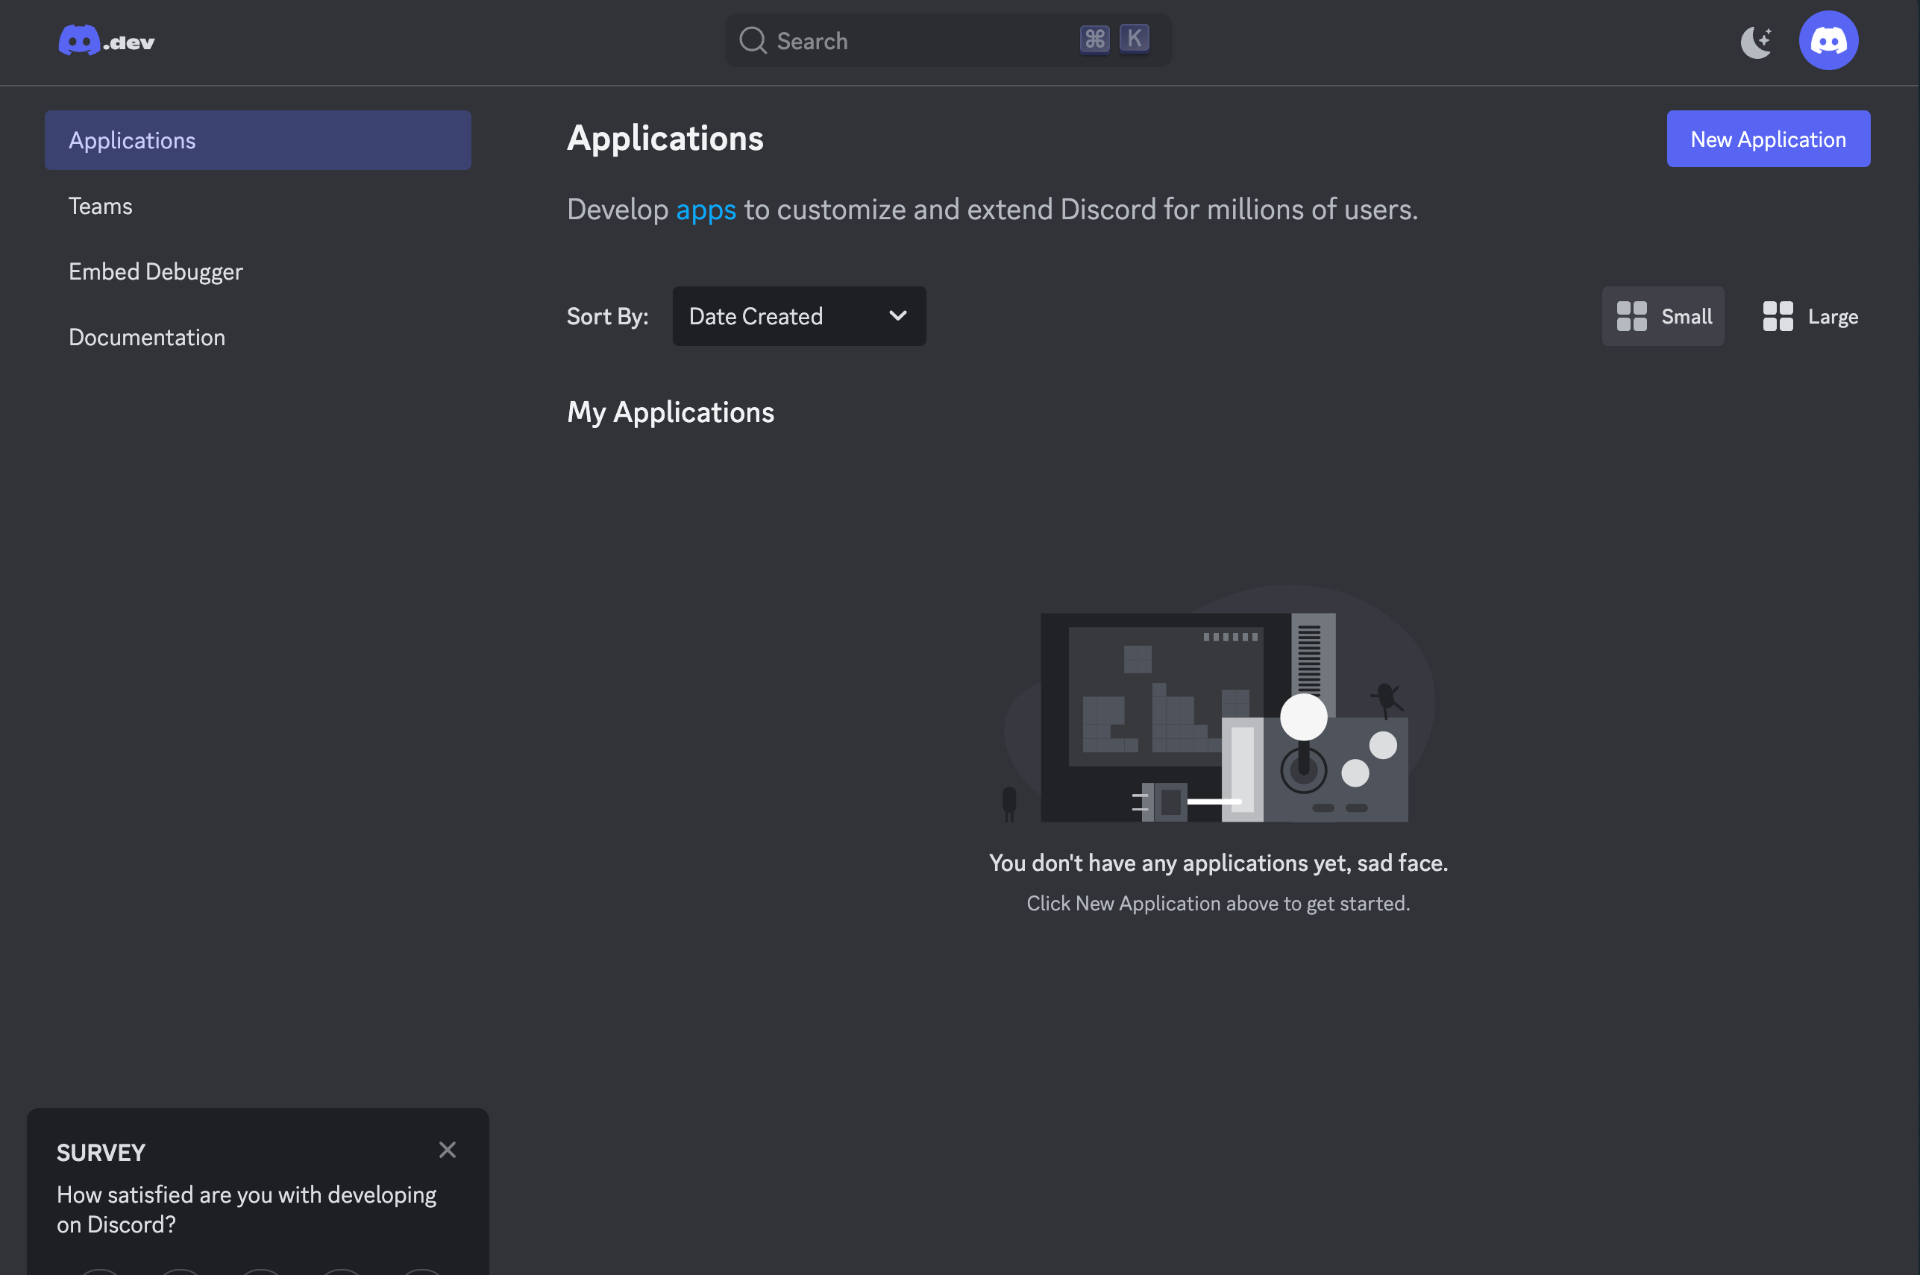Image resolution: width=1920 pixels, height=1275 pixels.
Task: Click the SURVEY heading
Action: [101, 1153]
